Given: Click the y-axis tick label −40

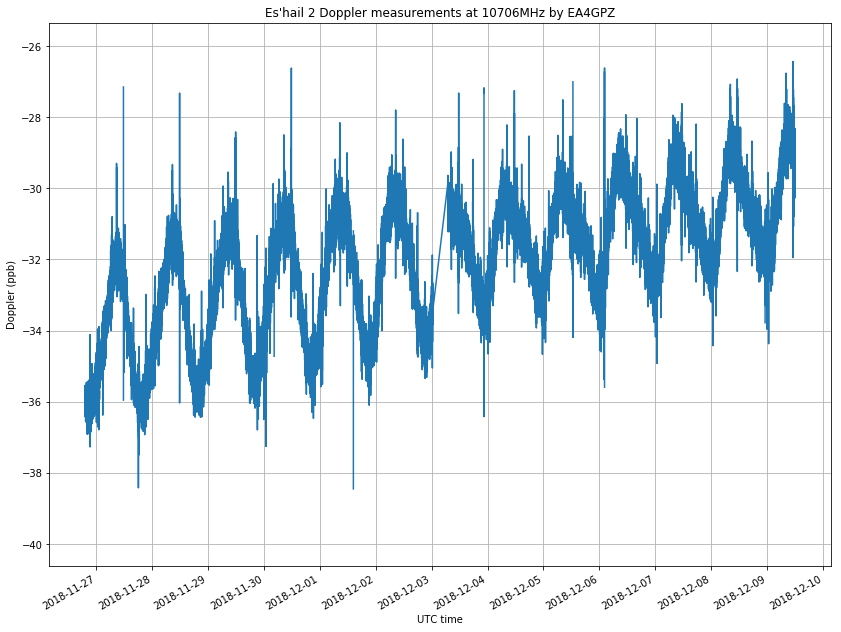Looking at the screenshot, I should 32,545.
